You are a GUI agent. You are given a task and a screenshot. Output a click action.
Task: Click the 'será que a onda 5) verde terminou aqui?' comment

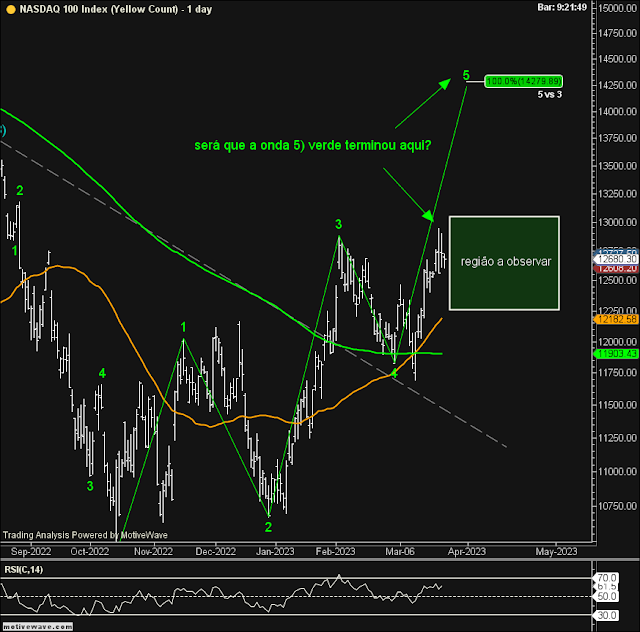[313, 145]
